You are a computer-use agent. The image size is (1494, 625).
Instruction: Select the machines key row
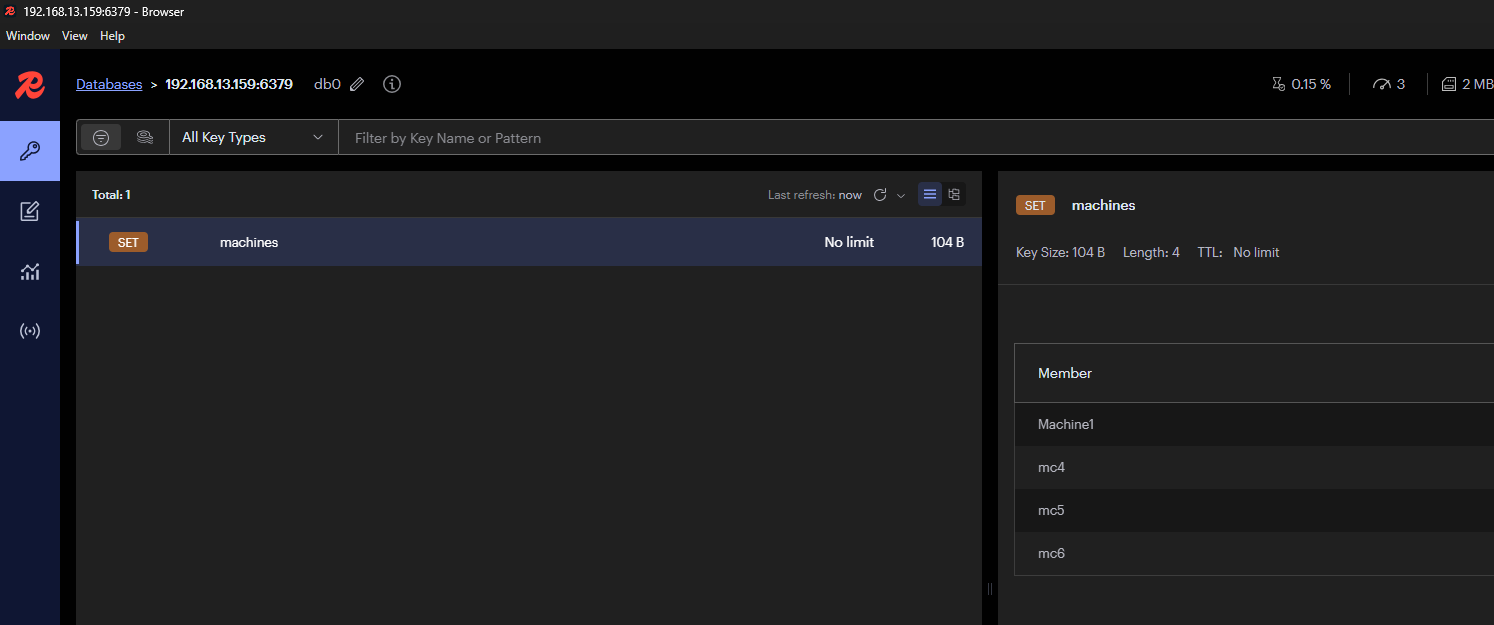point(529,242)
